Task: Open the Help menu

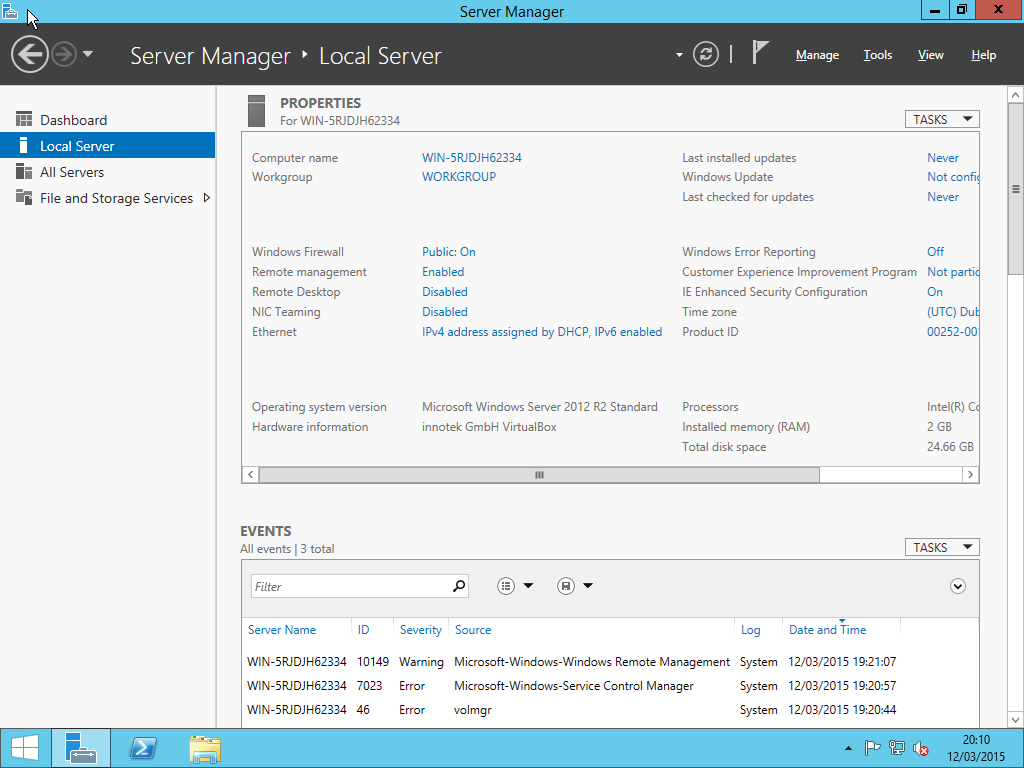Action: pos(984,56)
